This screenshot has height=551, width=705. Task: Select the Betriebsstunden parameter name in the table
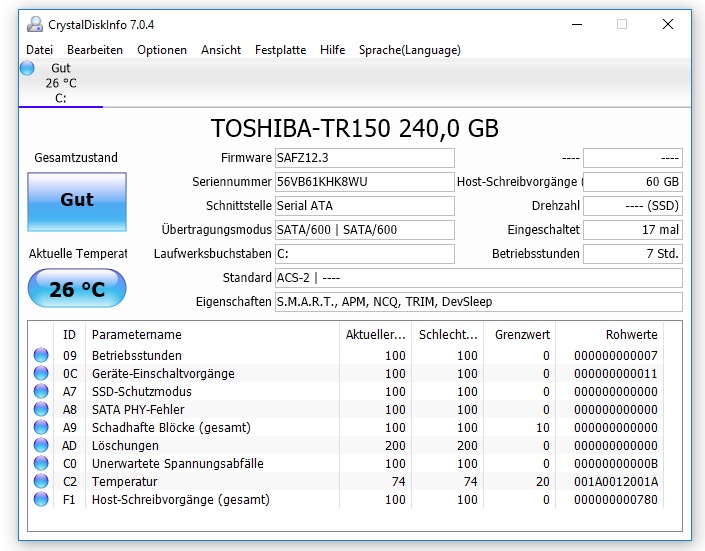[x=137, y=355]
